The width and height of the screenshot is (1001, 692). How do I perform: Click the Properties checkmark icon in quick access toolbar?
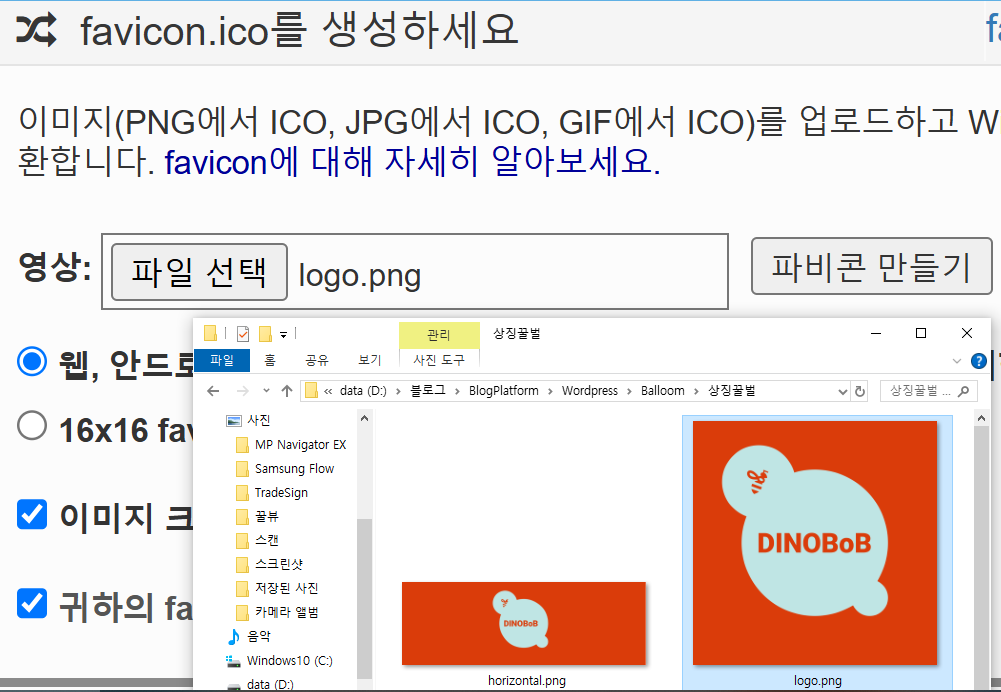pyautogui.click(x=243, y=334)
